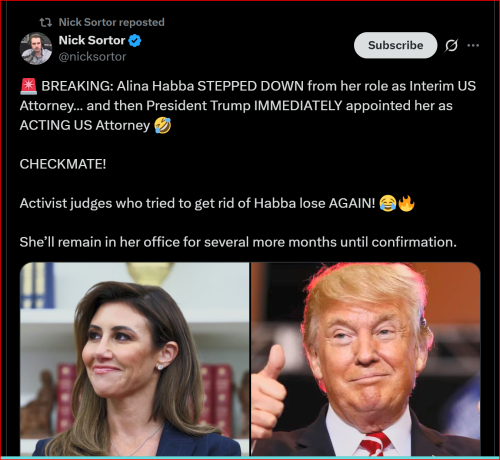Image resolution: width=500 pixels, height=460 pixels.
Task: Click the bold "Nick Sortor" display name
Action: pyautogui.click(x=92, y=40)
